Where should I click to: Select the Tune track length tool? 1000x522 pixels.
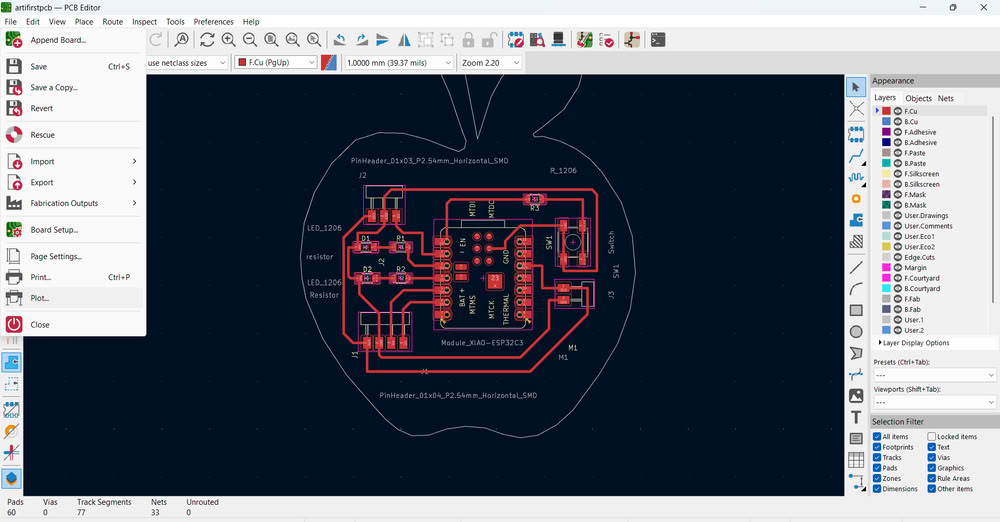(x=856, y=177)
